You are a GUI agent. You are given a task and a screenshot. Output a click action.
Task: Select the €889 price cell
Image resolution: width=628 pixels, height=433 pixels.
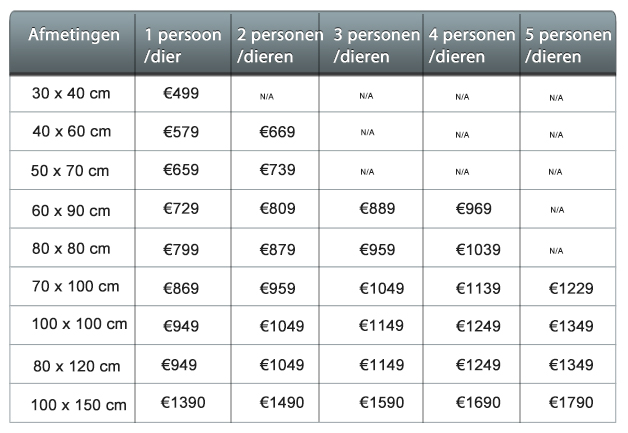tap(377, 209)
